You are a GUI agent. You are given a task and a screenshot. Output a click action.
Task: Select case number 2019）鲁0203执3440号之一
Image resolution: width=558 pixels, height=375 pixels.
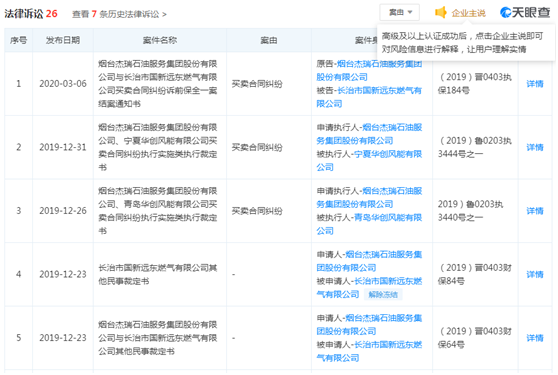470,211
